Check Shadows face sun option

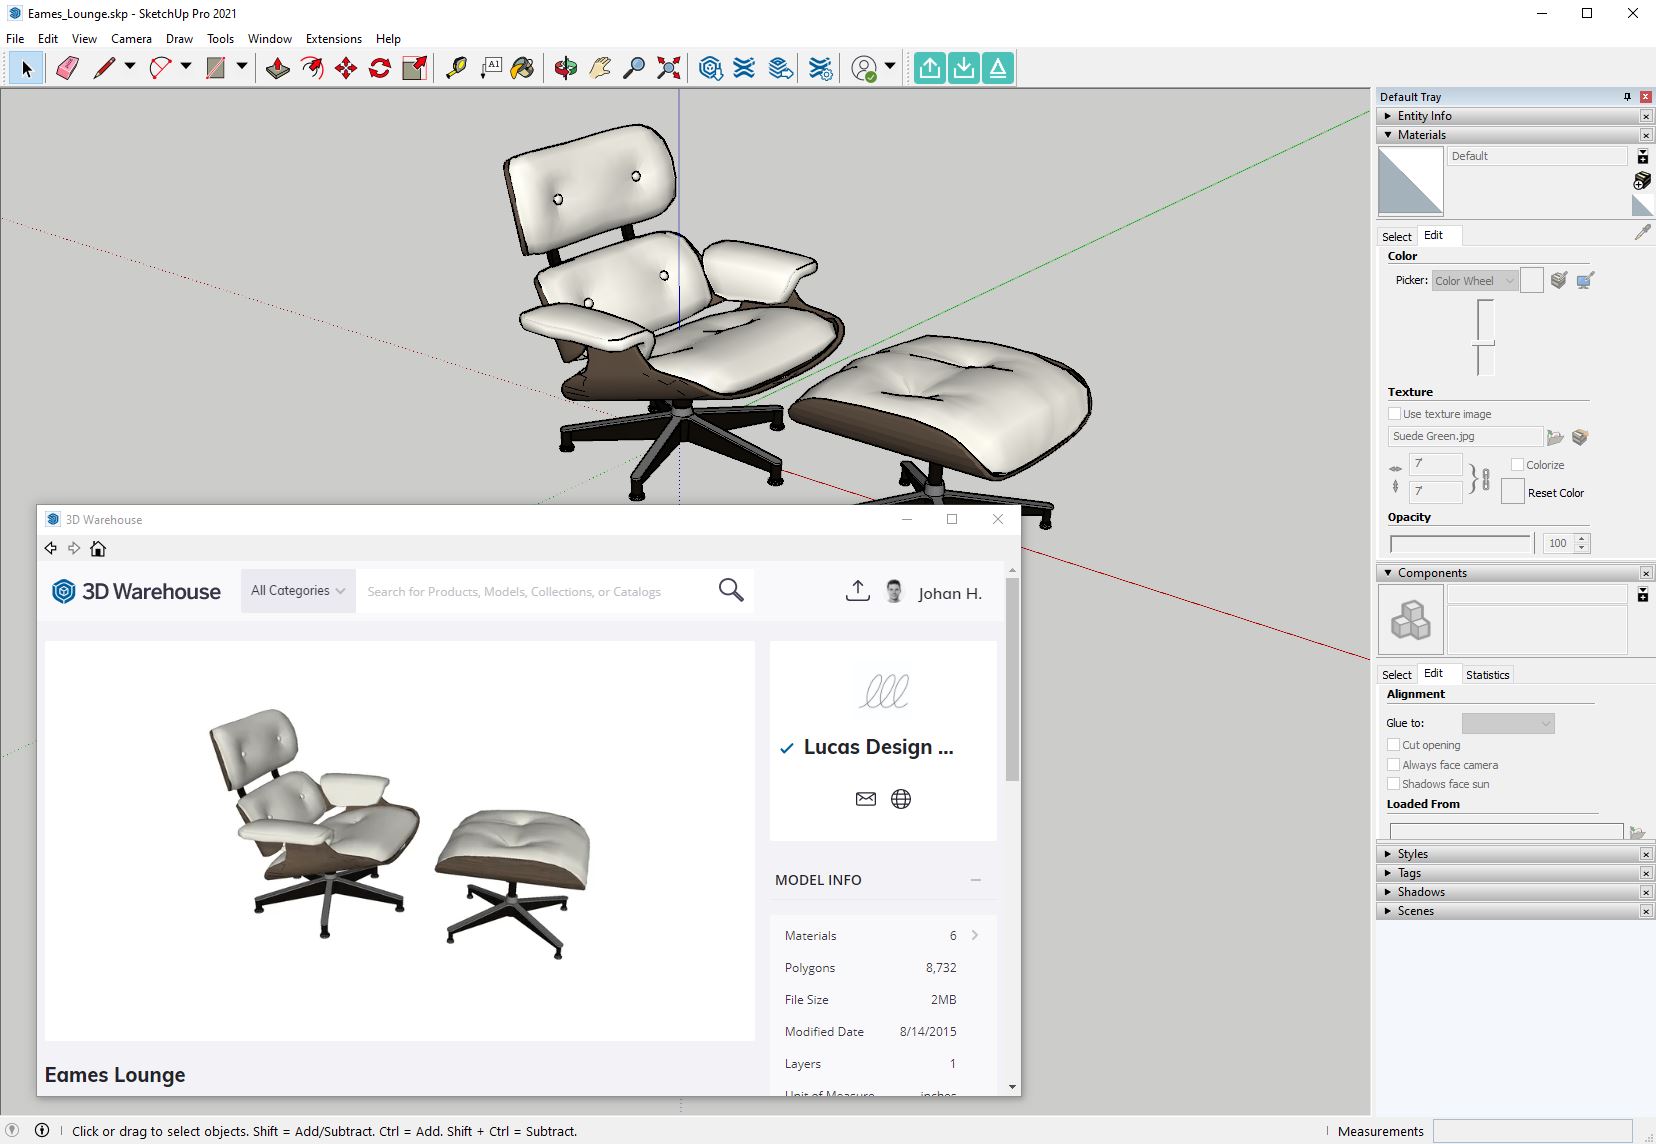click(1393, 783)
